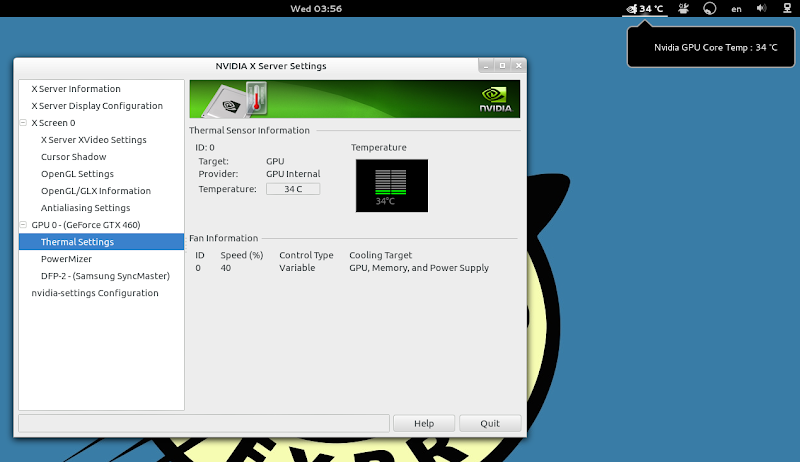The image size is (800, 462).
Task: Select the X Screen 0 entry
Action: pyautogui.click(x=53, y=123)
